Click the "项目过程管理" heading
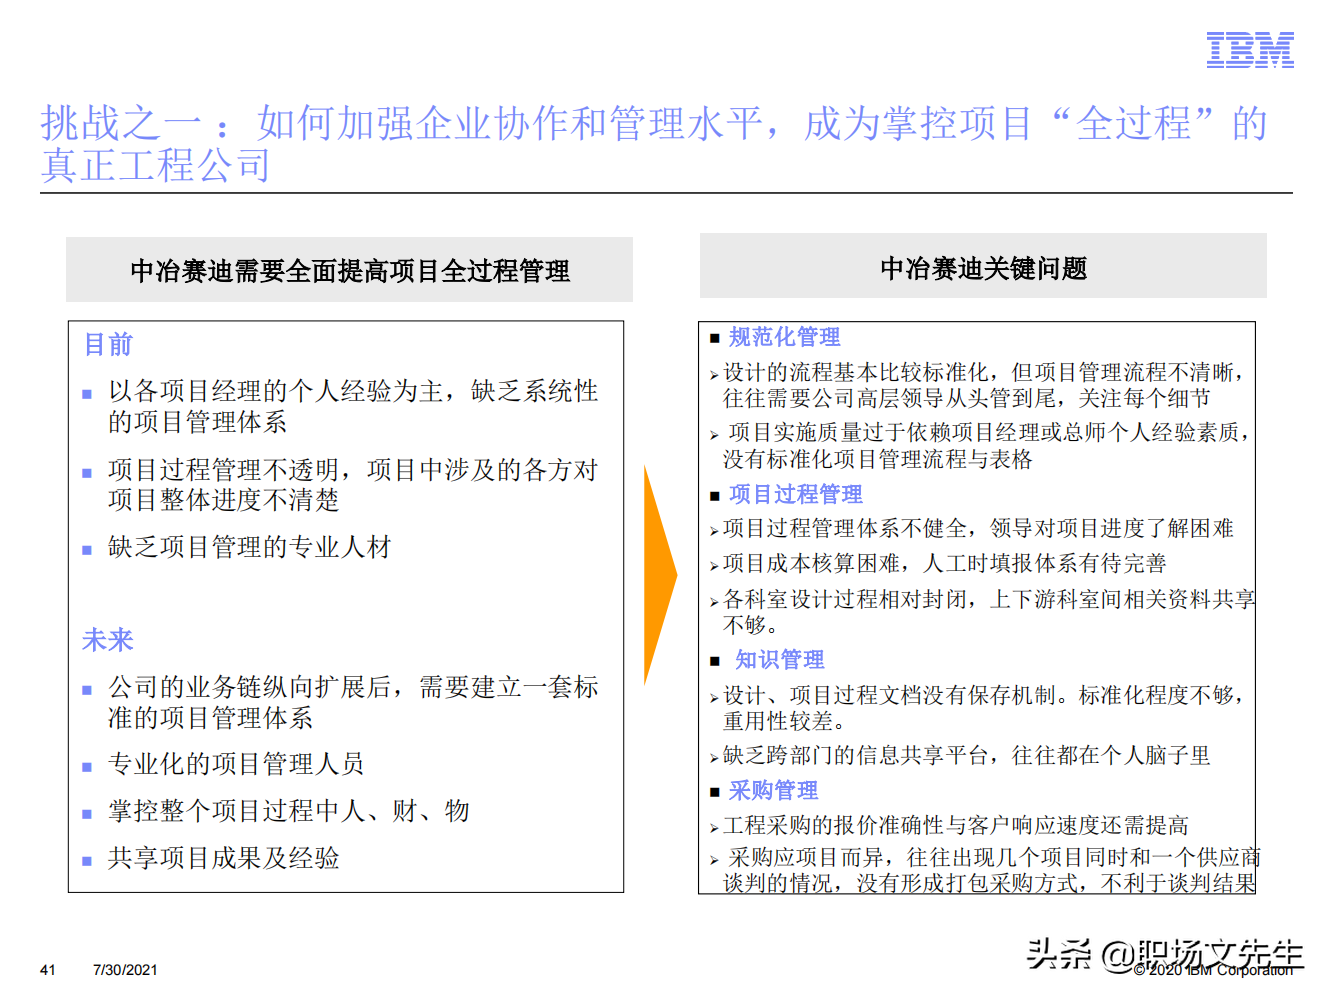The height and width of the screenshot is (1000, 1333). coord(796,494)
